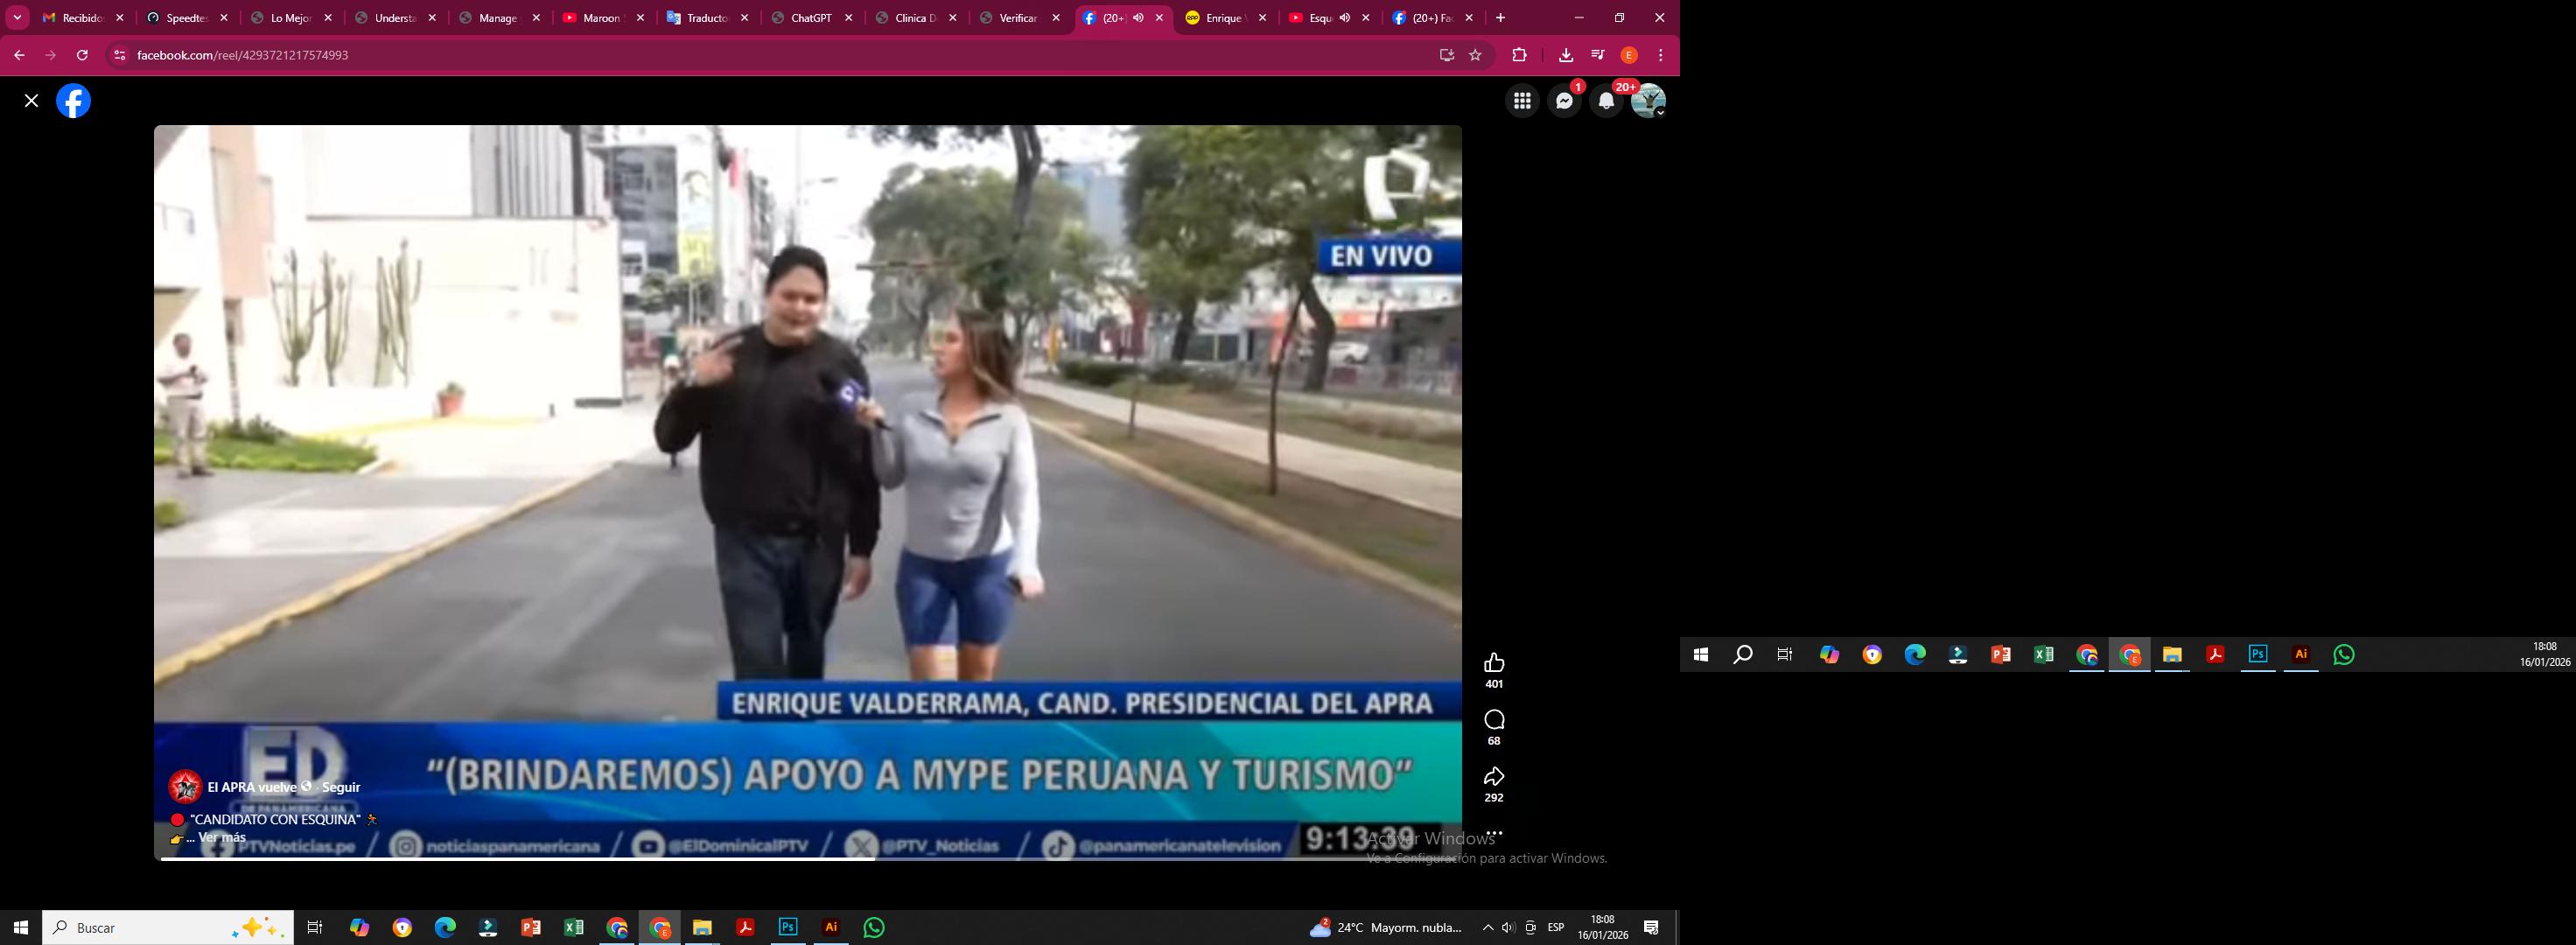
Task: Close the reel viewer with X
Action: [32, 101]
